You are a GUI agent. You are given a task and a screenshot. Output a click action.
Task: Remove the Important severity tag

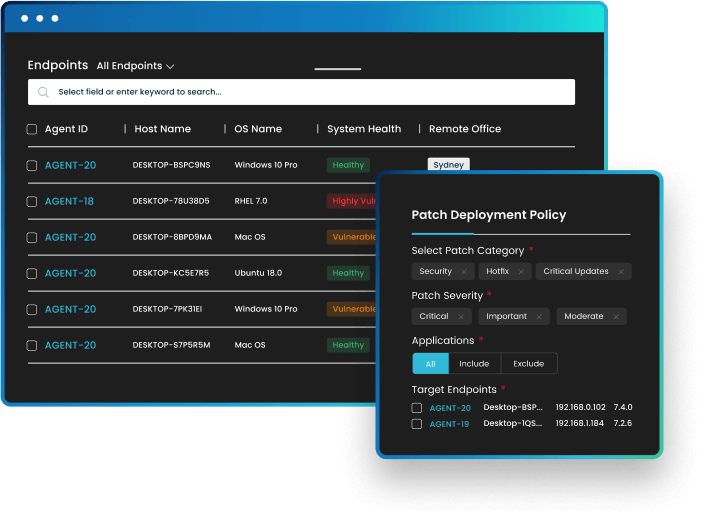(539, 317)
